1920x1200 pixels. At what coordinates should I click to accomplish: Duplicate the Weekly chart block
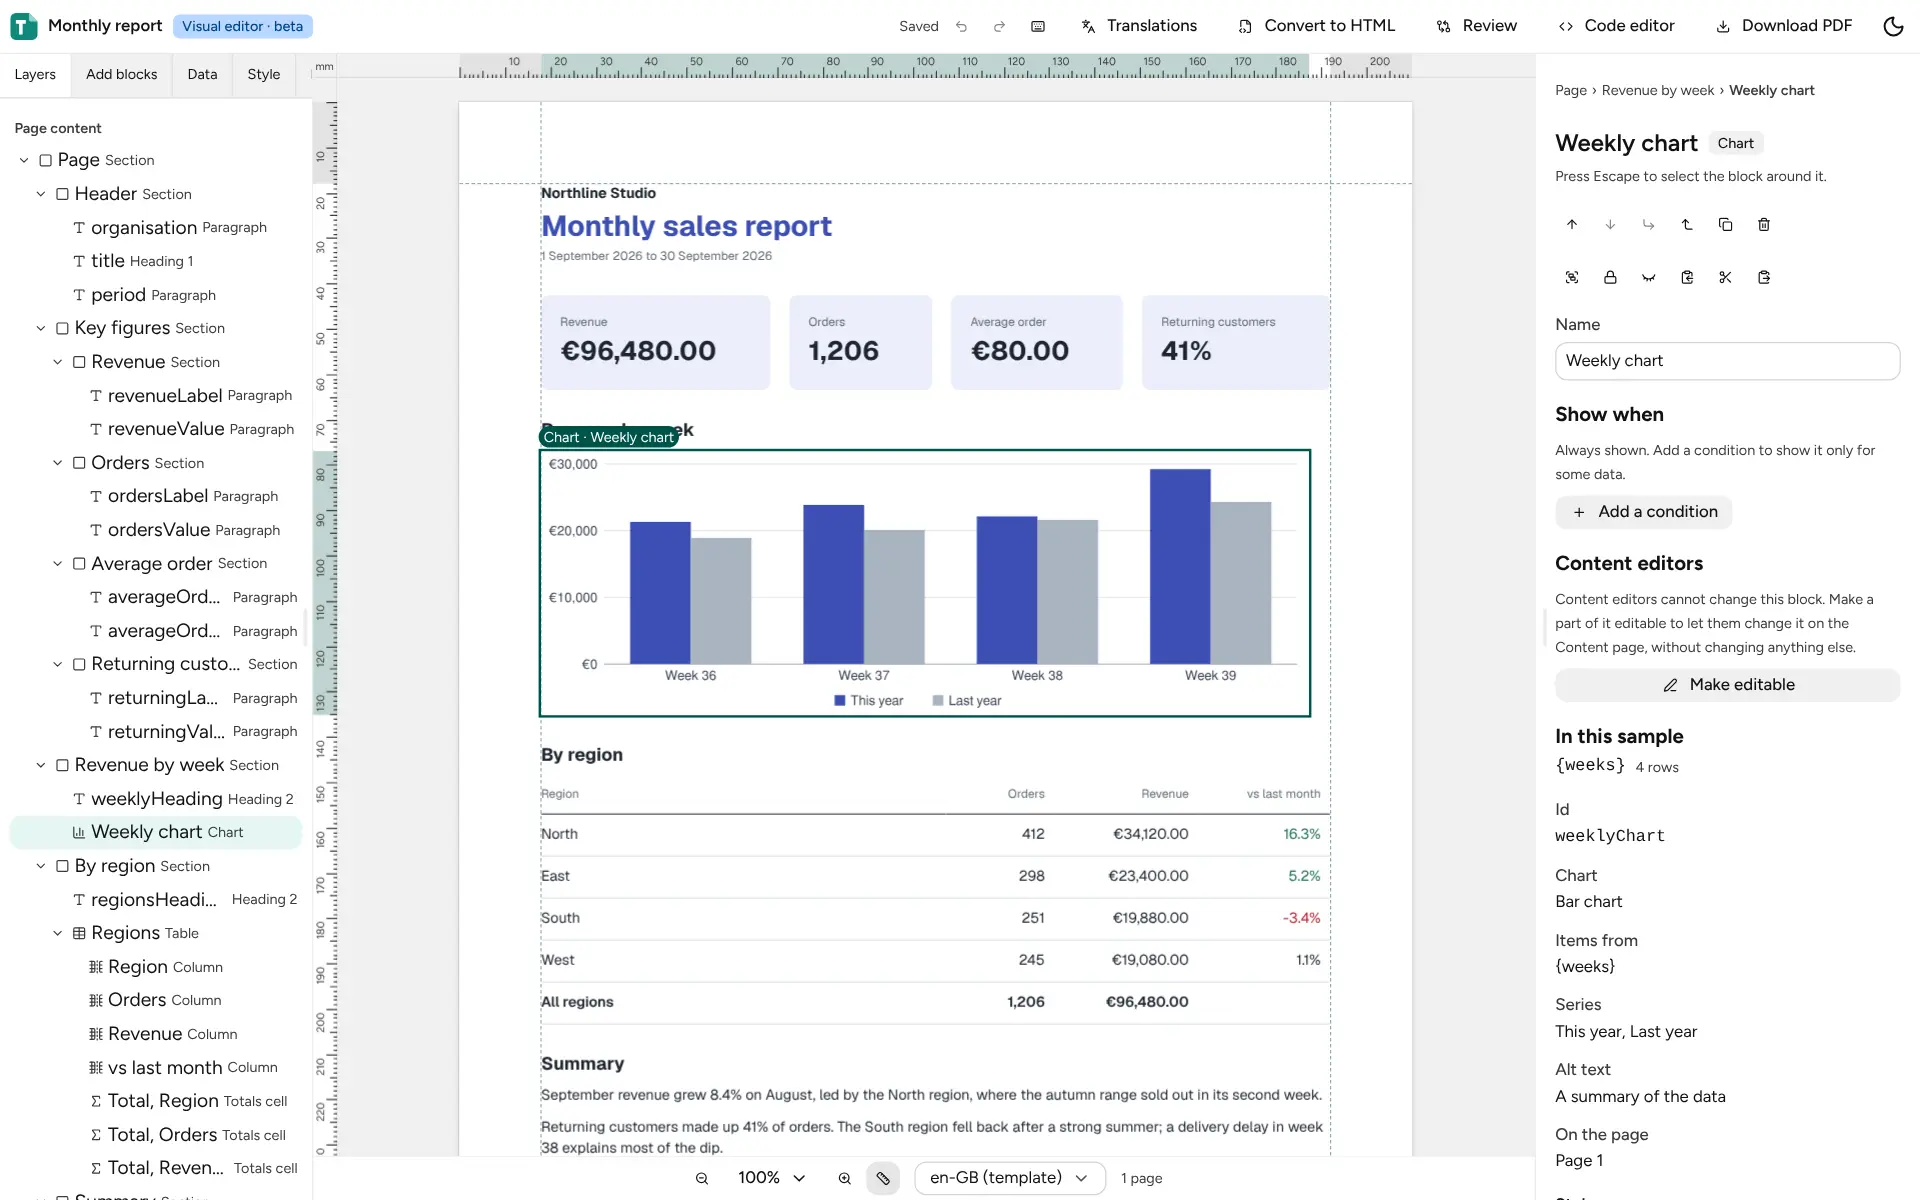(x=1725, y=225)
